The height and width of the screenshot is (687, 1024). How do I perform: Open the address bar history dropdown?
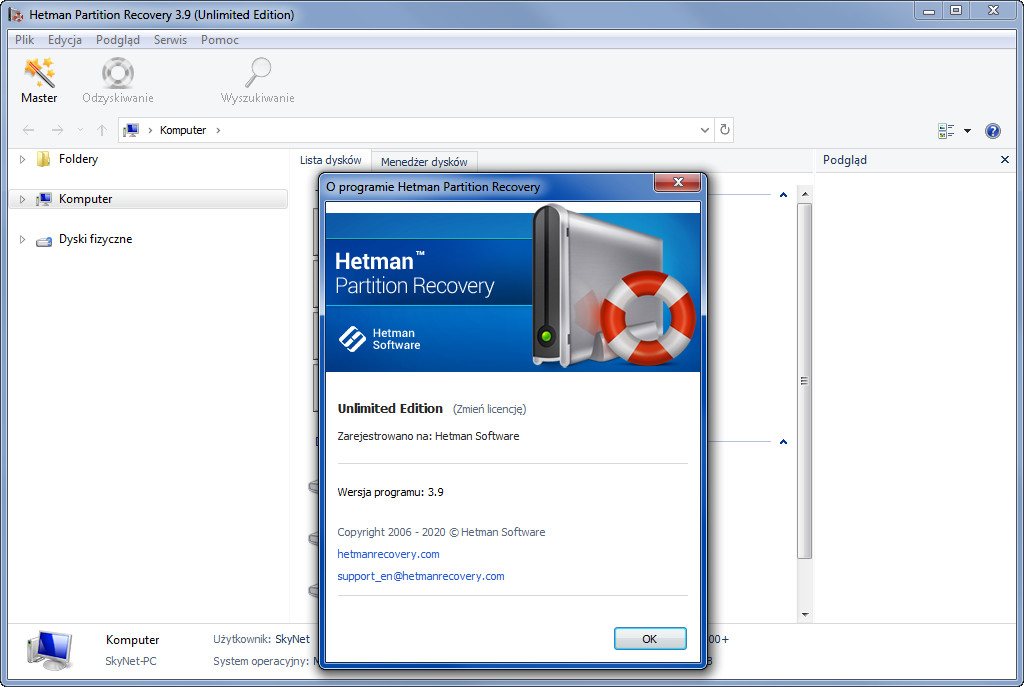tap(705, 130)
